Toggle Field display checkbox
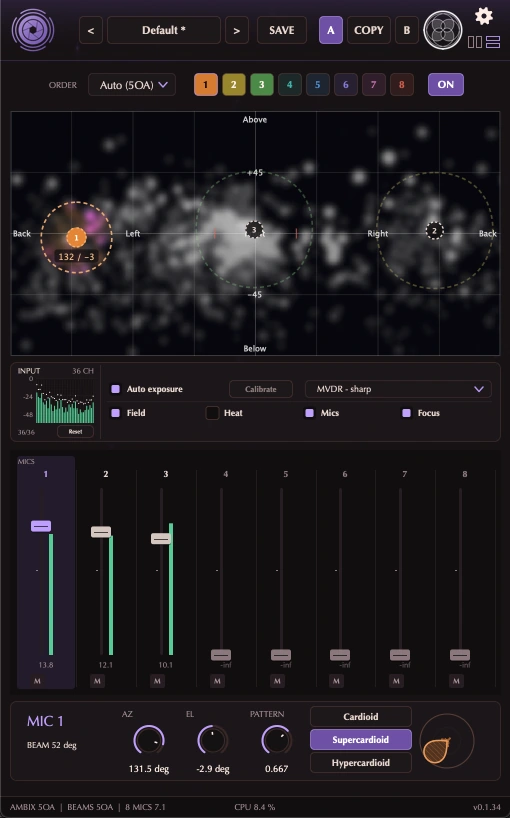Viewport: 510px width, 818px height. point(116,413)
